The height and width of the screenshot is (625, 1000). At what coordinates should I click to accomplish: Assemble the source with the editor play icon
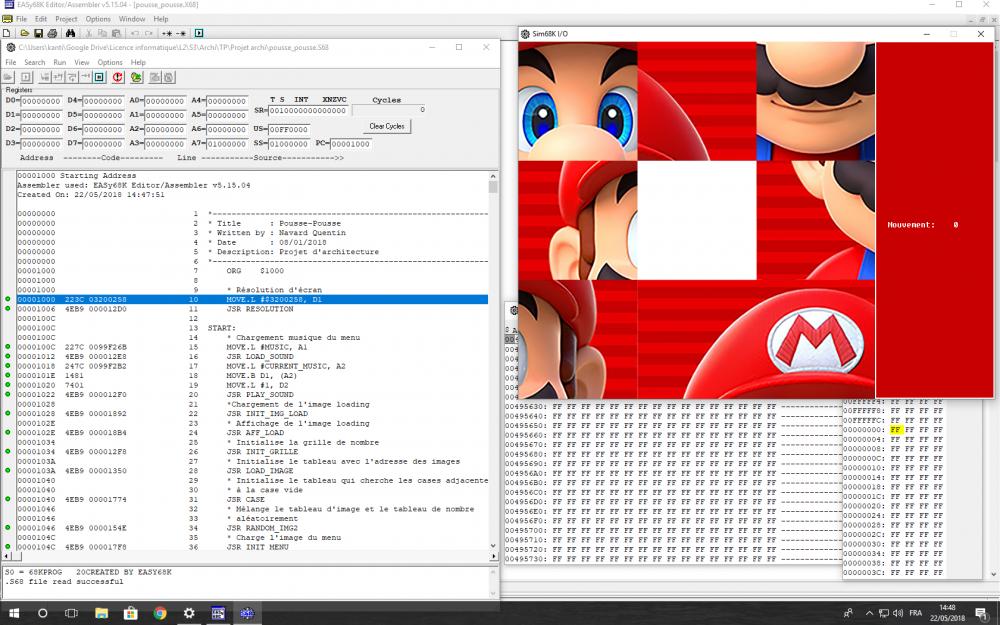(x=199, y=33)
